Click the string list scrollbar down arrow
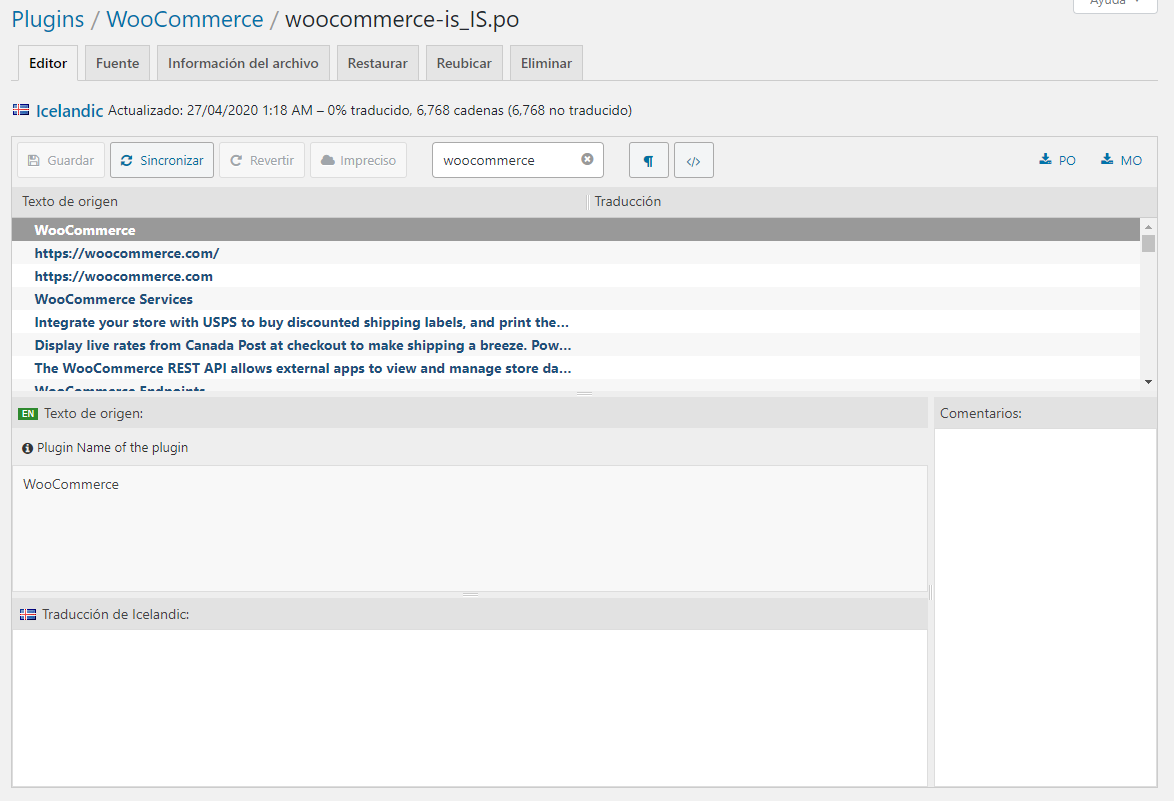 pyautogui.click(x=1149, y=383)
